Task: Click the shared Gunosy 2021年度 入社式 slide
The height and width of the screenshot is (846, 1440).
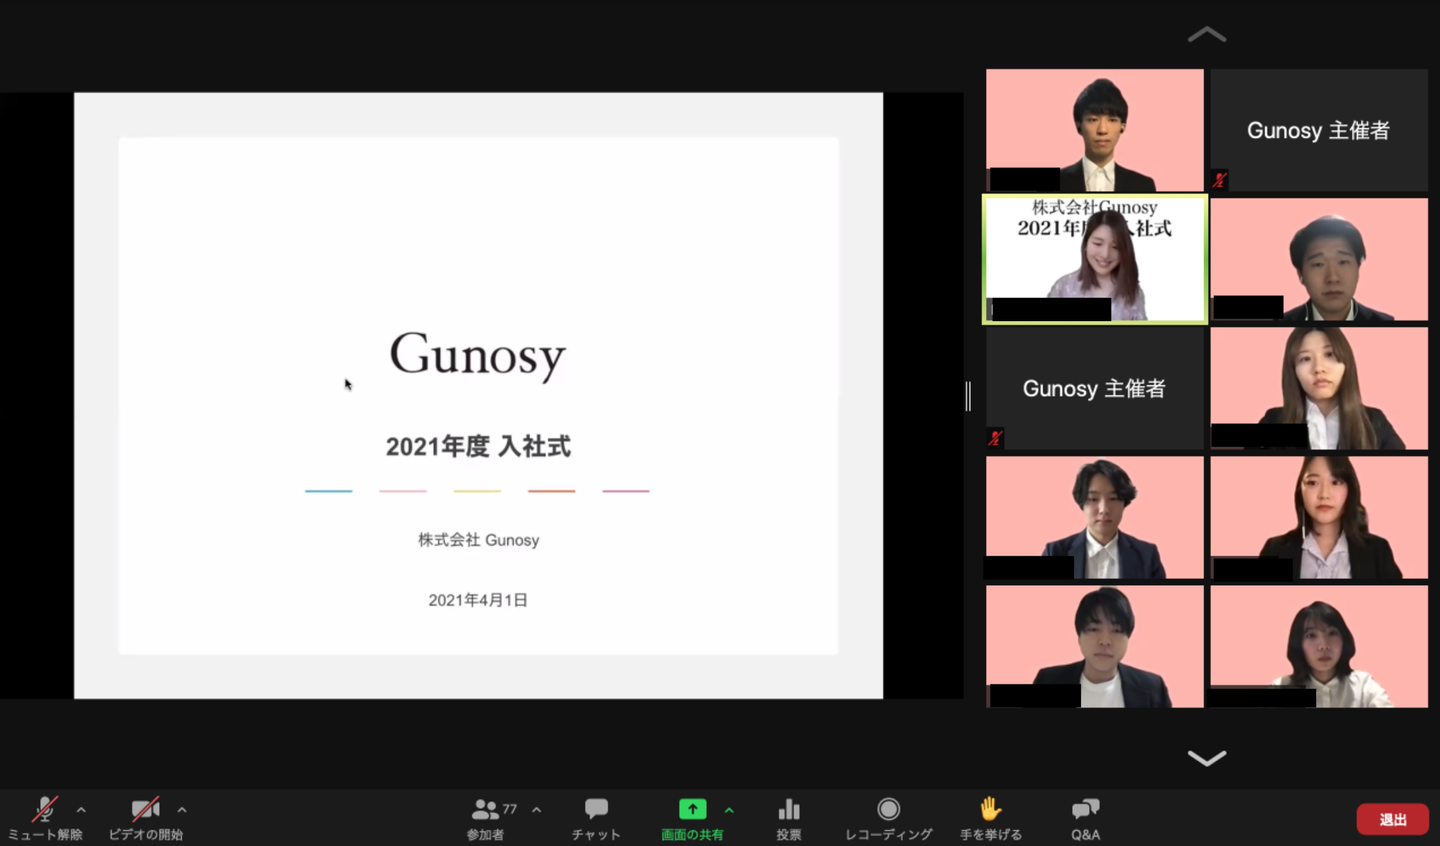Action: pyautogui.click(x=478, y=396)
